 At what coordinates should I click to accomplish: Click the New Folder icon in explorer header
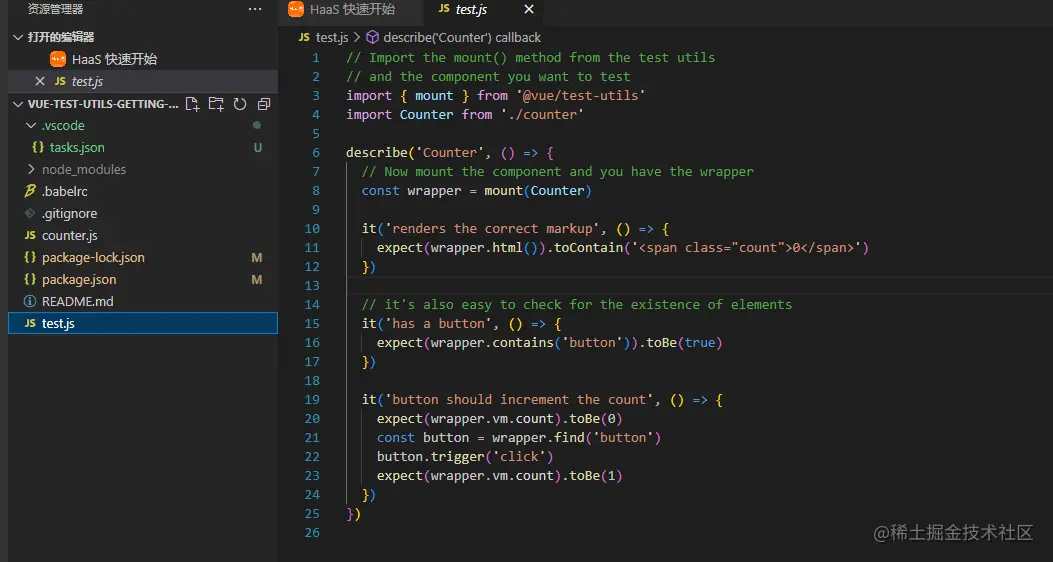click(x=216, y=103)
